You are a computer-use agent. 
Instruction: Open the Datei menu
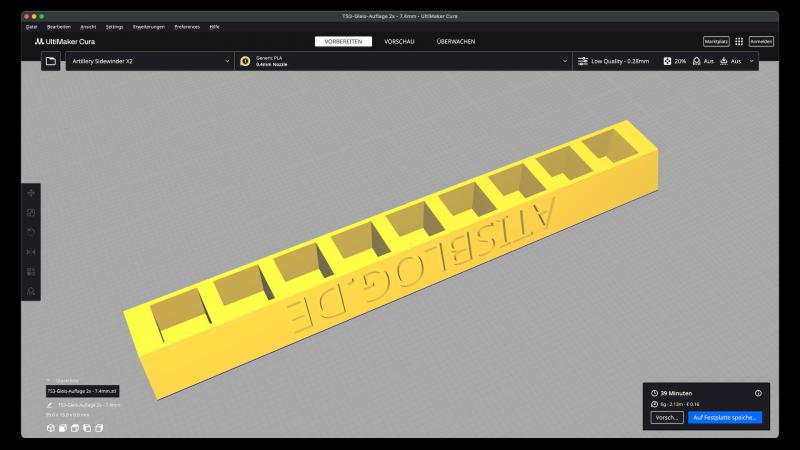32,27
